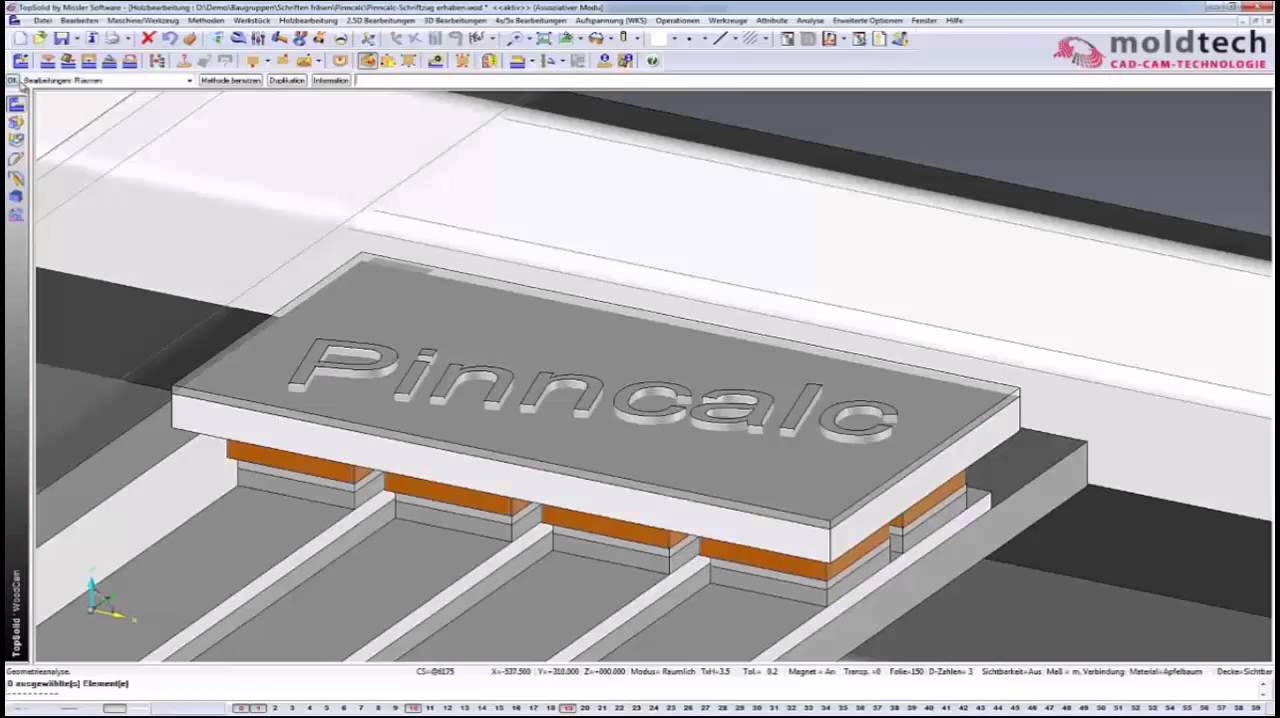Viewport: 1280px width, 718px height.
Task: Click the white color swatch in toolbar
Action: pos(658,38)
